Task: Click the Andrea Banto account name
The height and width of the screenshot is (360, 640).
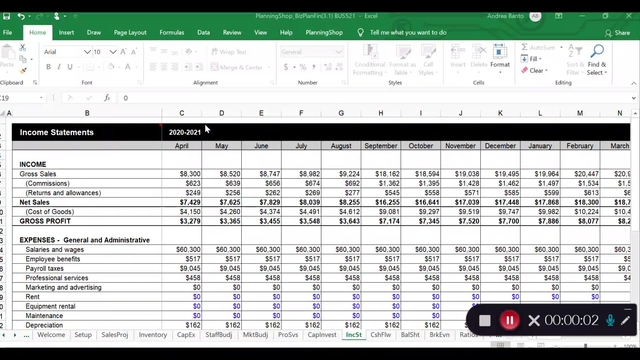Action: [505, 16]
